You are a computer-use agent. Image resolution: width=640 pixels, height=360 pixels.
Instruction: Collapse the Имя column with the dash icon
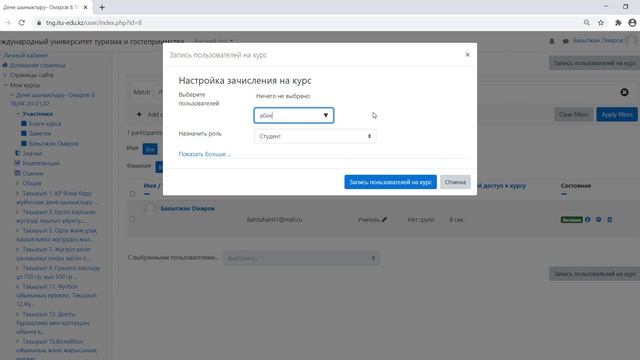click(x=147, y=194)
